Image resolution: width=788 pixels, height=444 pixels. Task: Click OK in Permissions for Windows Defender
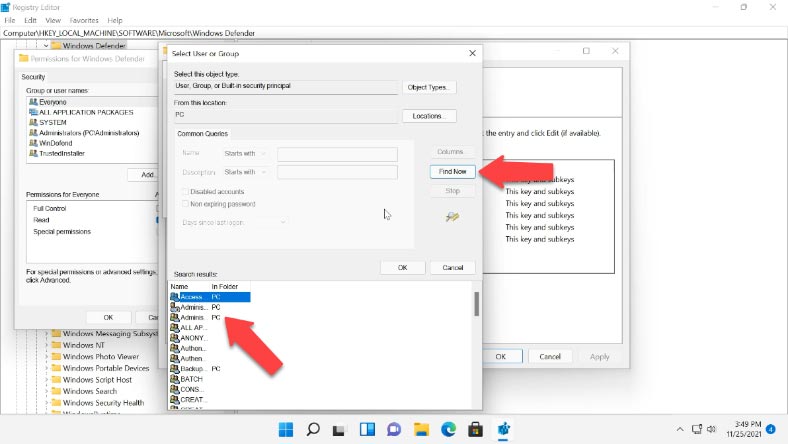pyautogui.click(x=109, y=318)
